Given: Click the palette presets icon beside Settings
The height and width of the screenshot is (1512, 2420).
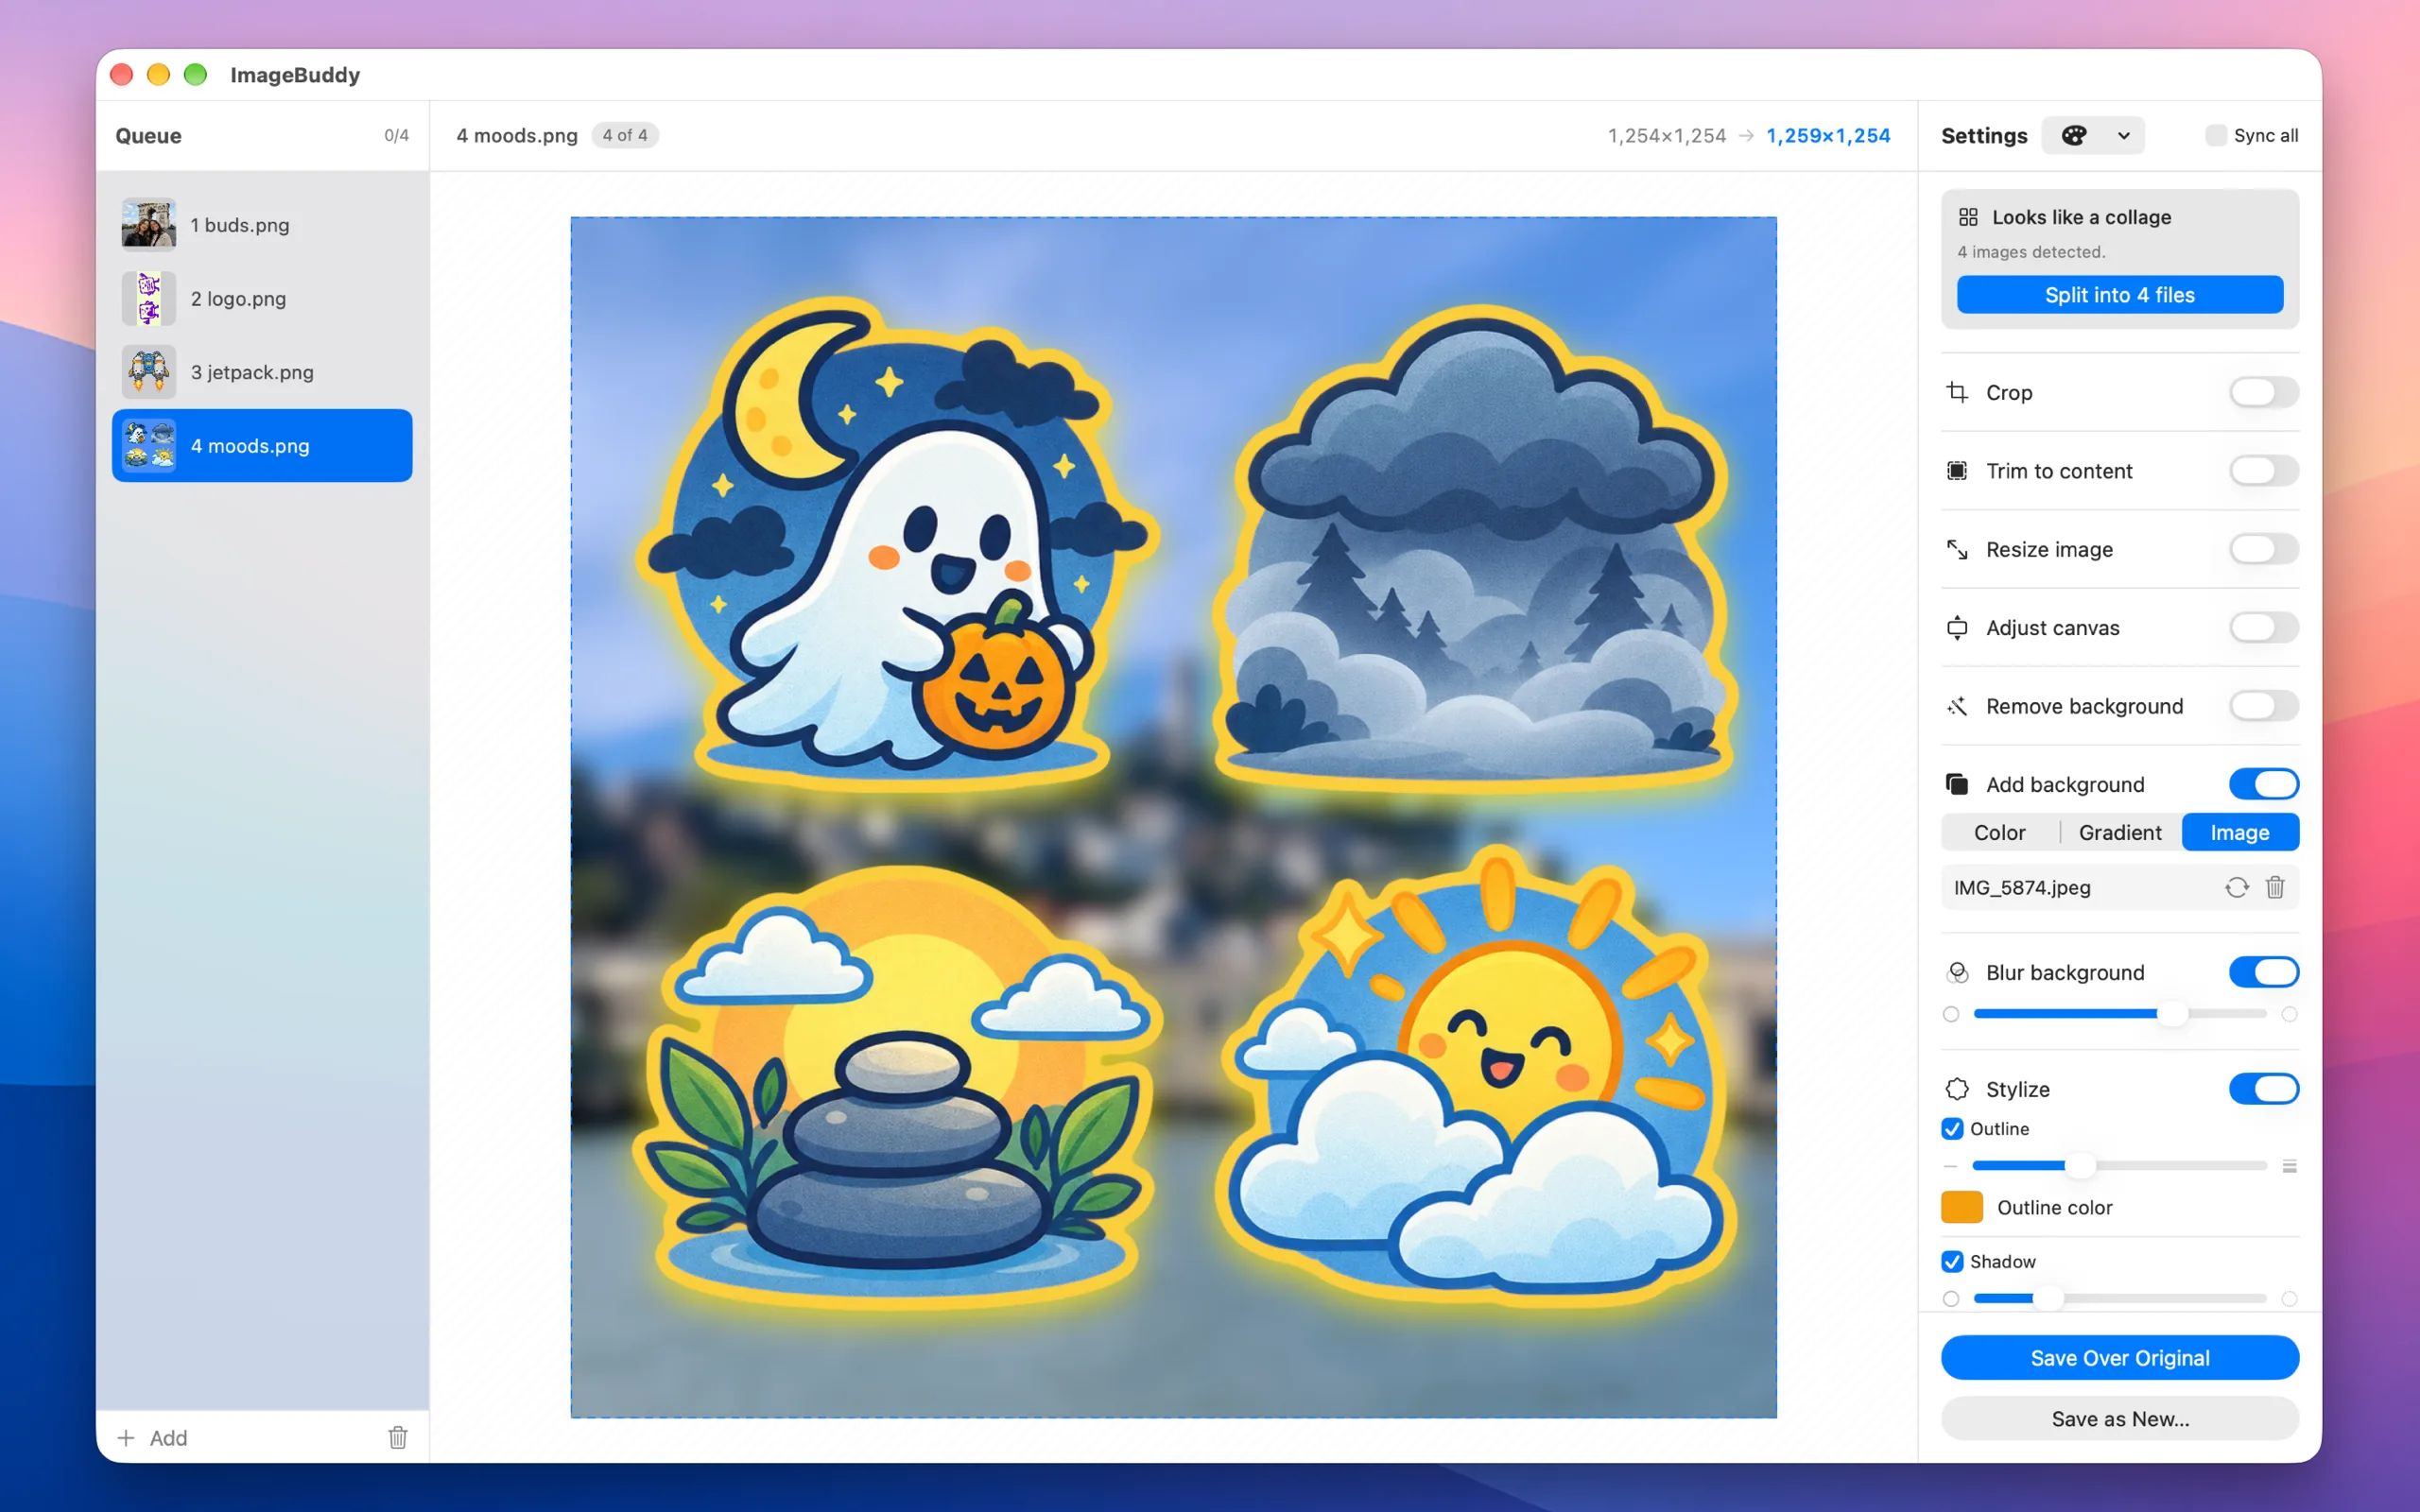Looking at the screenshot, I should coord(2074,135).
